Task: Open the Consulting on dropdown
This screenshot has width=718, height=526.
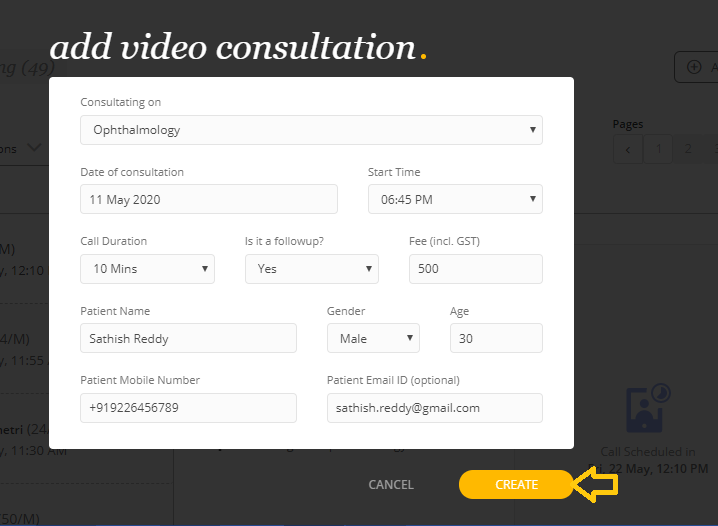Action: [x=311, y=130]
